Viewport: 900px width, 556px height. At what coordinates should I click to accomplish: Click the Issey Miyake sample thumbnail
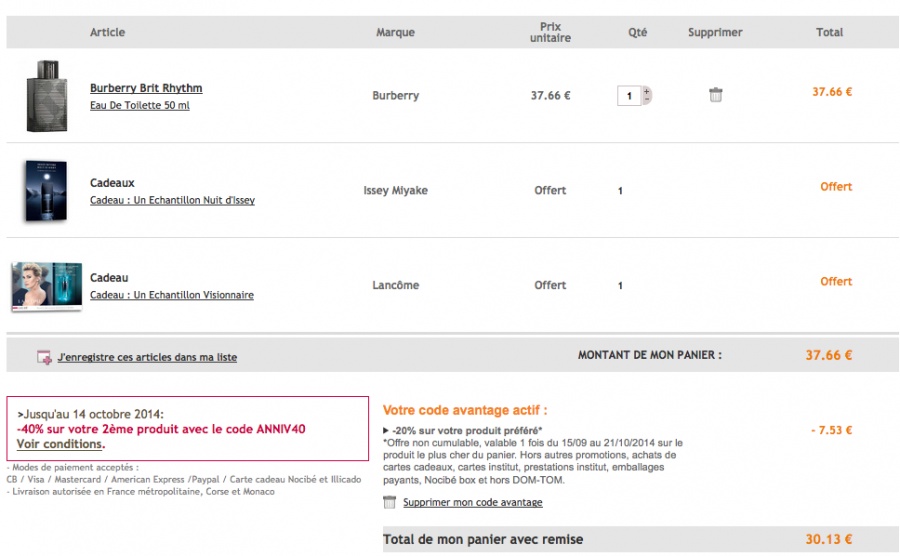point(44,191)
